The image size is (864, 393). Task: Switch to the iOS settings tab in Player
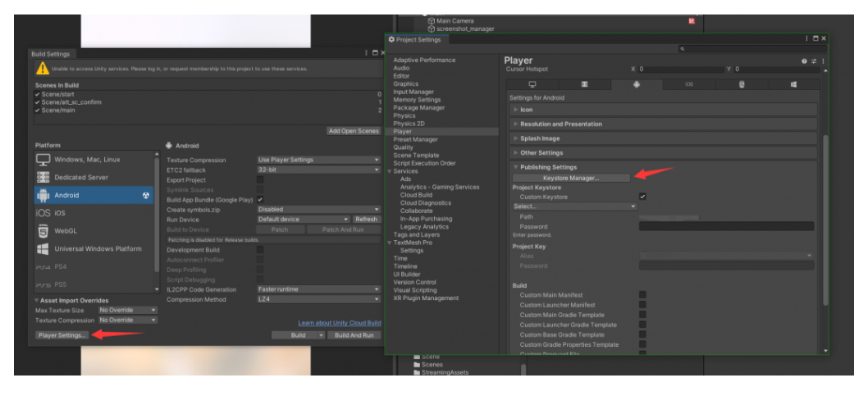point(689,84)
